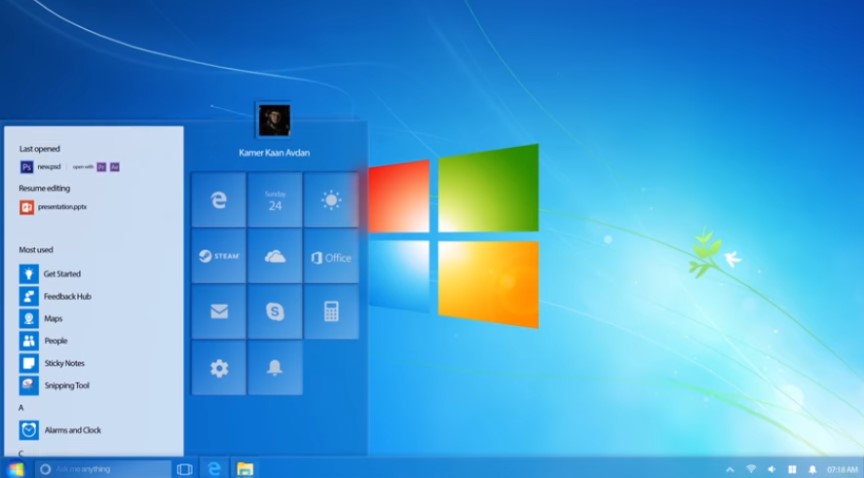864x478 pixels.
Task: Open the Microsoft Edge tile
Action: pos(218,200)
